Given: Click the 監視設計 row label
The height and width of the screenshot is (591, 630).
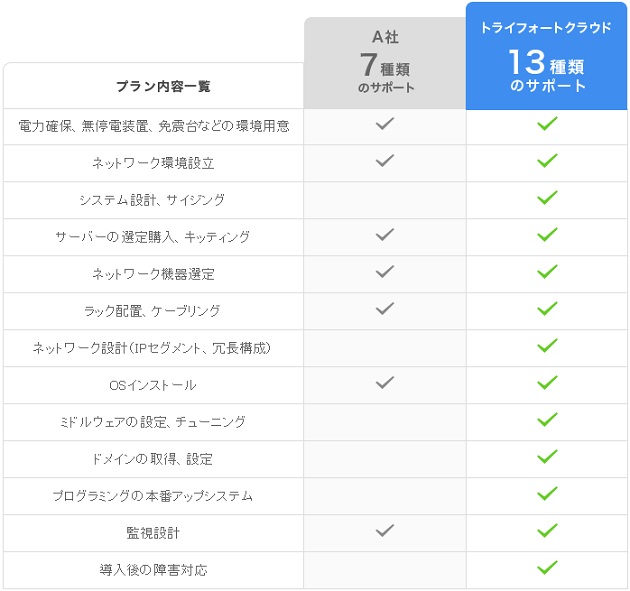Looking at the screenshot, I should [153, 533].
